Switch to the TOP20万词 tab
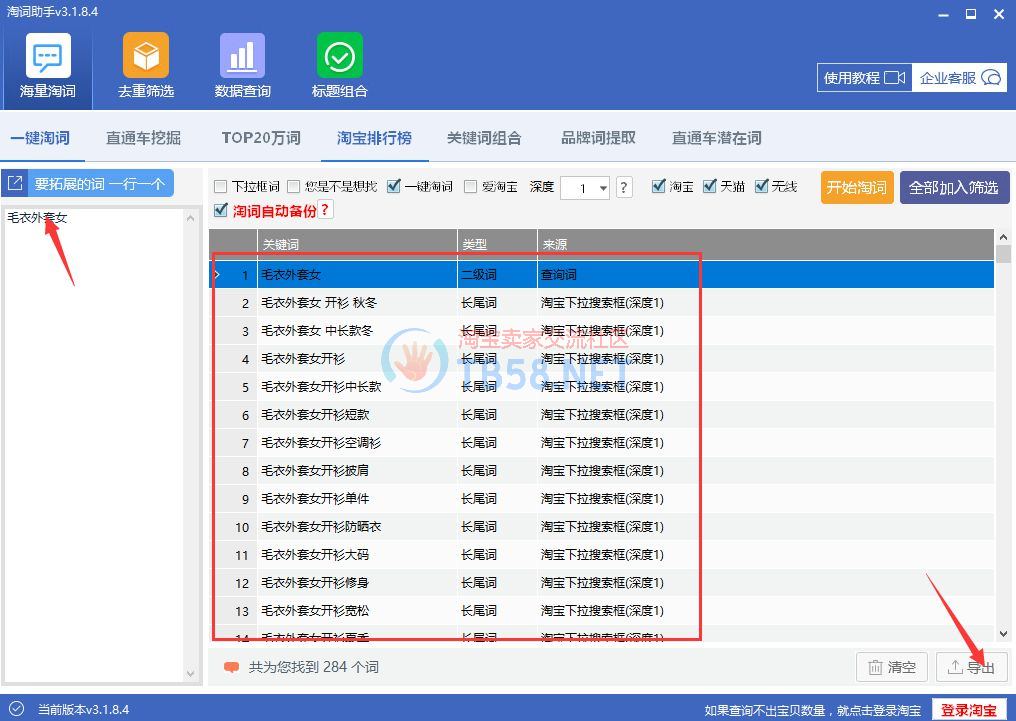The height and width of the screenshot is (721, 1016). click(261, 138)
